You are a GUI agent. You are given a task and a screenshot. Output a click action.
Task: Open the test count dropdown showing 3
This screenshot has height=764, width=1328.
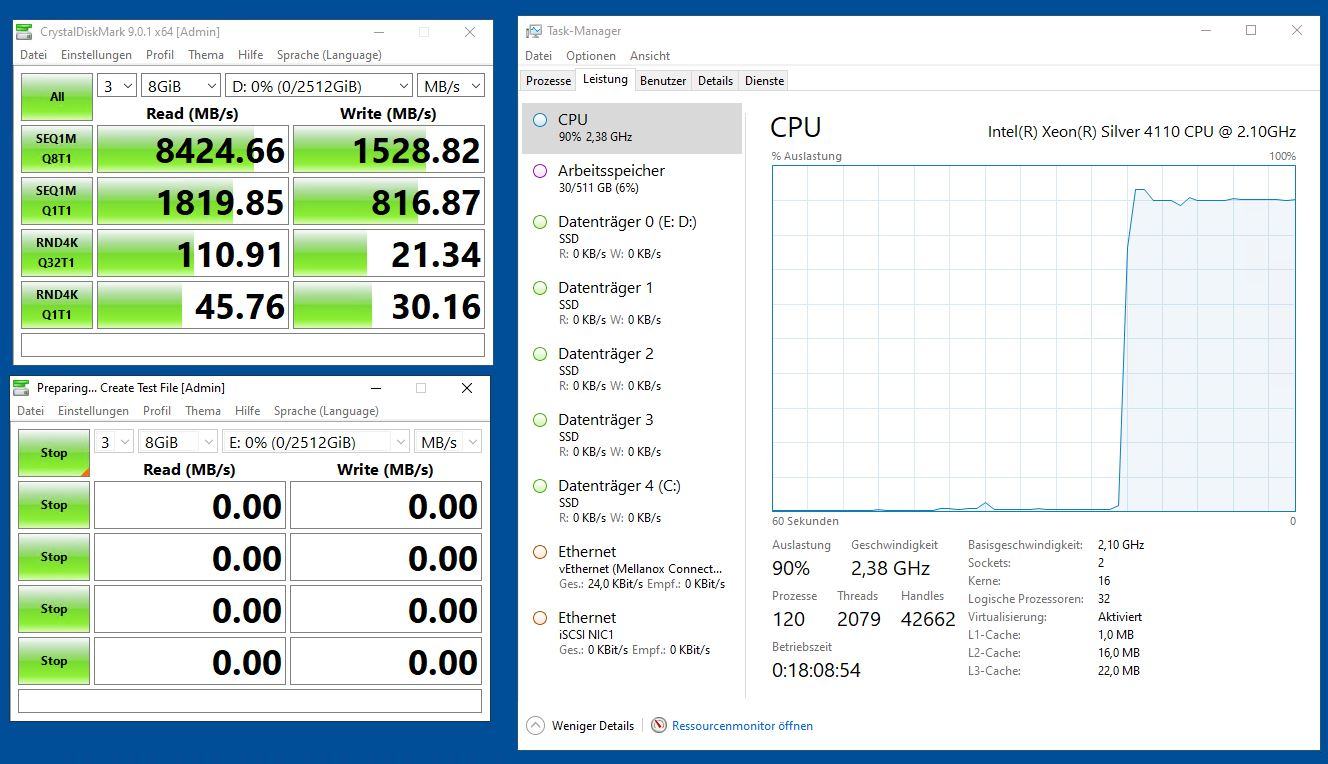pos(114,85)
